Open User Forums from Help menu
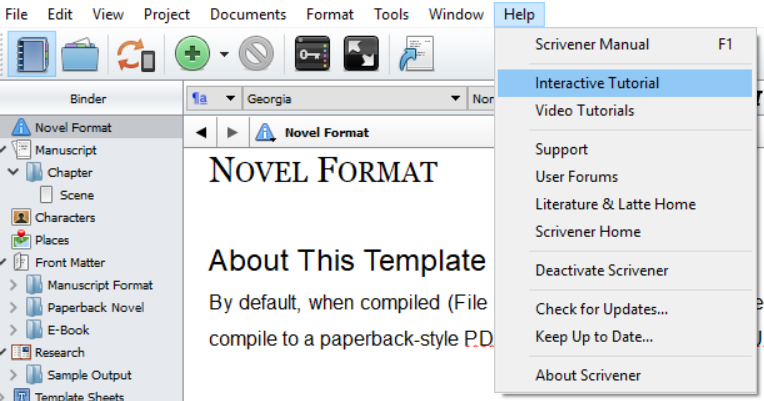 pyautogui.click(x=626, y=176)
